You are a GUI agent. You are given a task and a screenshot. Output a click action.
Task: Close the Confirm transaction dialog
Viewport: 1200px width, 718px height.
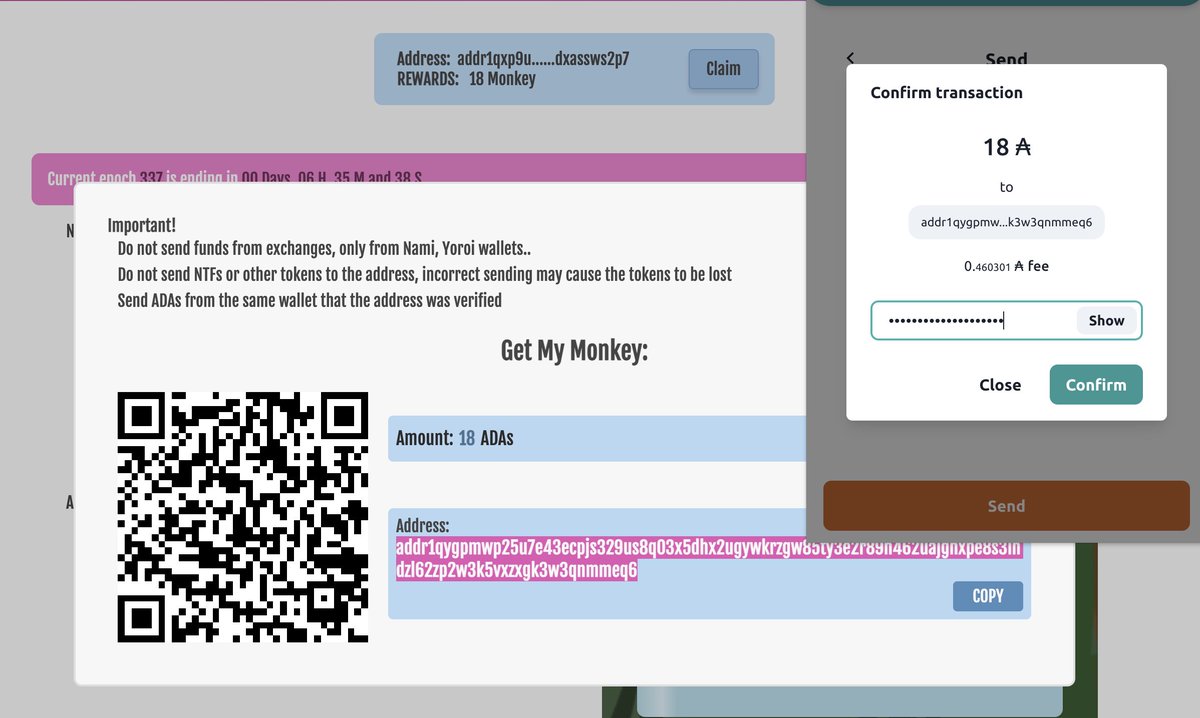pos(1000,385)
